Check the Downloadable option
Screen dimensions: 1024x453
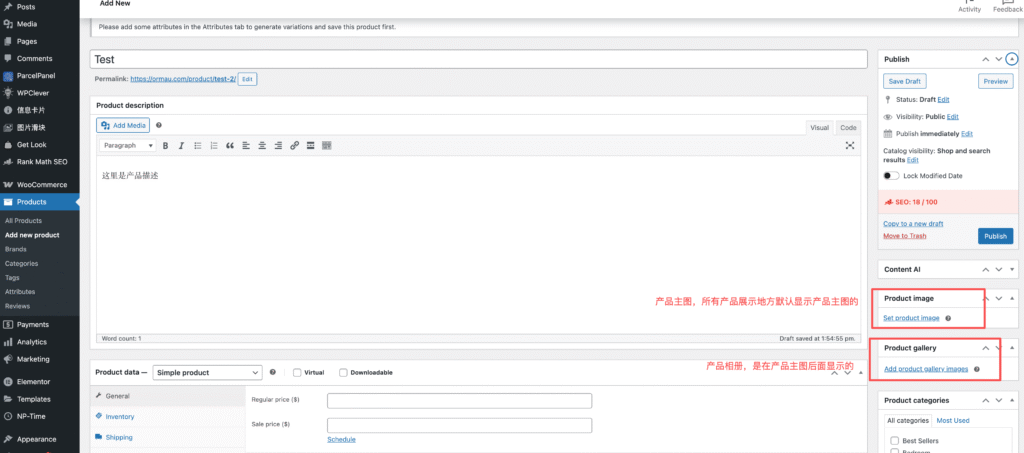(343, 373)
